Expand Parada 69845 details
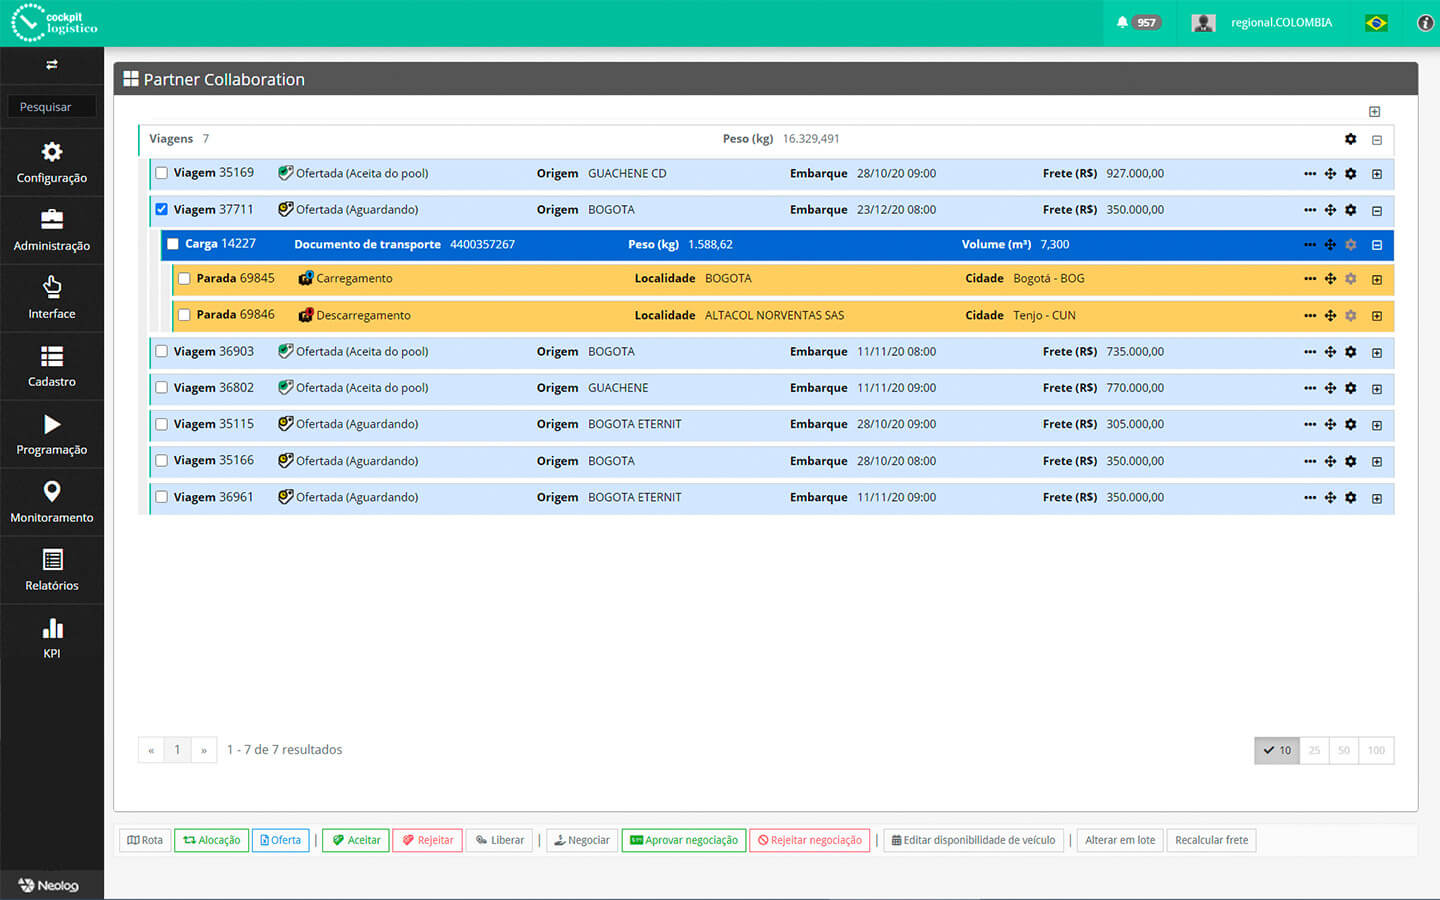This screenshot has width=1440, height=900. pos(1377,280)
